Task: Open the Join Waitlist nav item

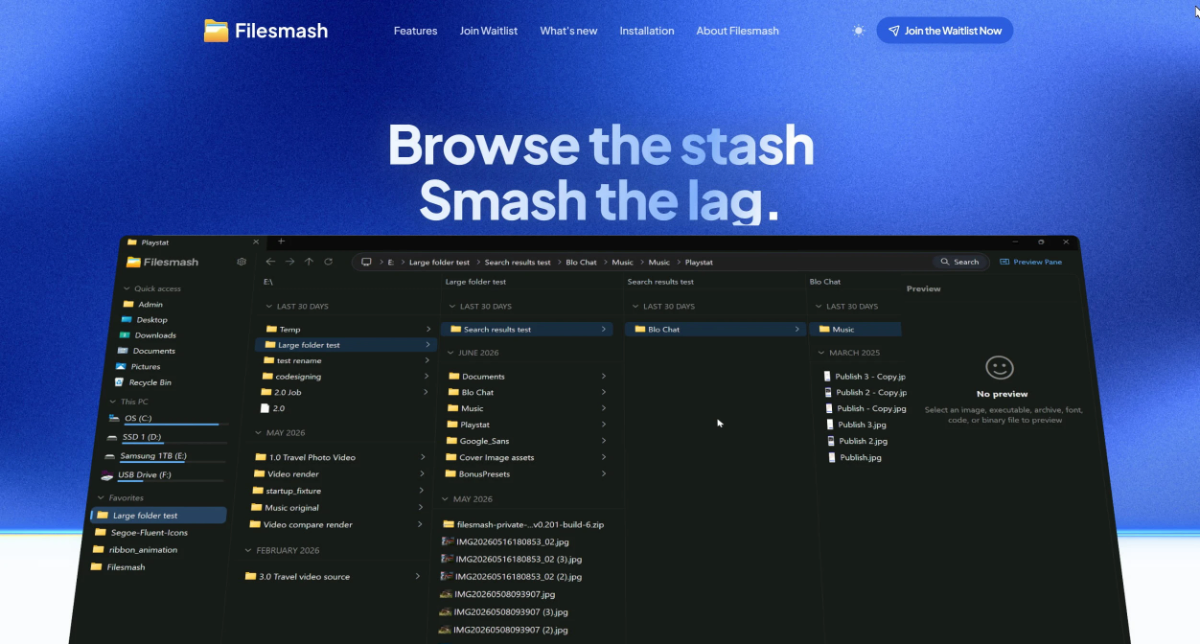Action: 489,31
